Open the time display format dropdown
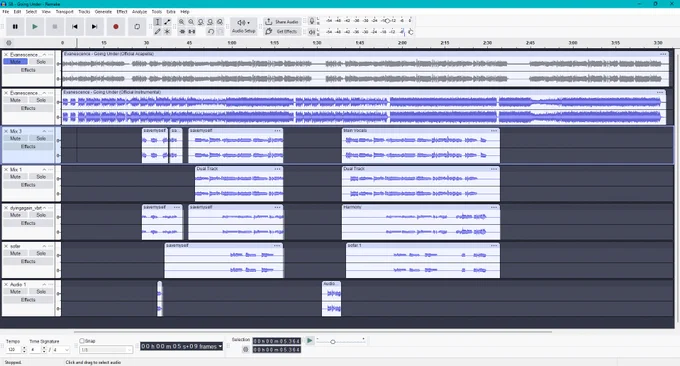The width and height of the screenshot is (680, 366). [220, 346]
